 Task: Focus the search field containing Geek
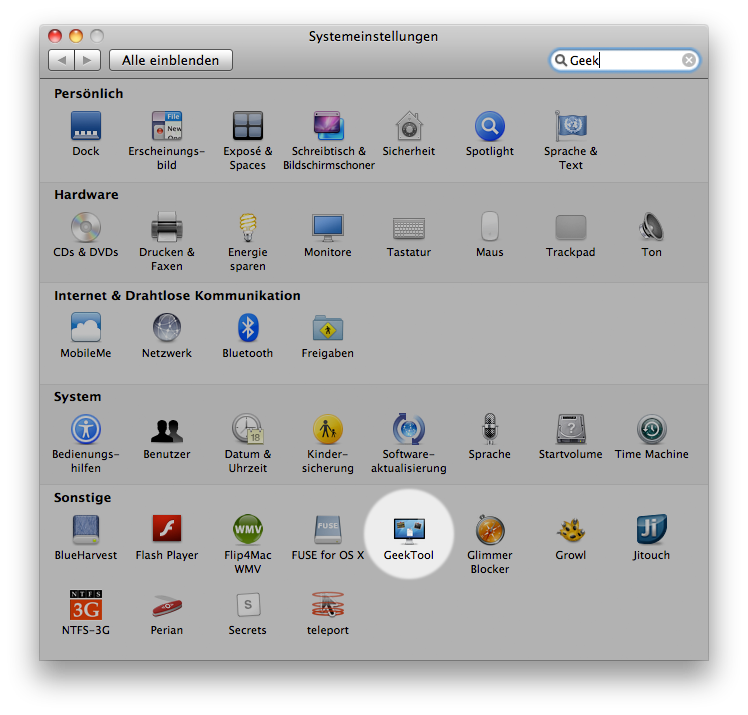(624, 60)
